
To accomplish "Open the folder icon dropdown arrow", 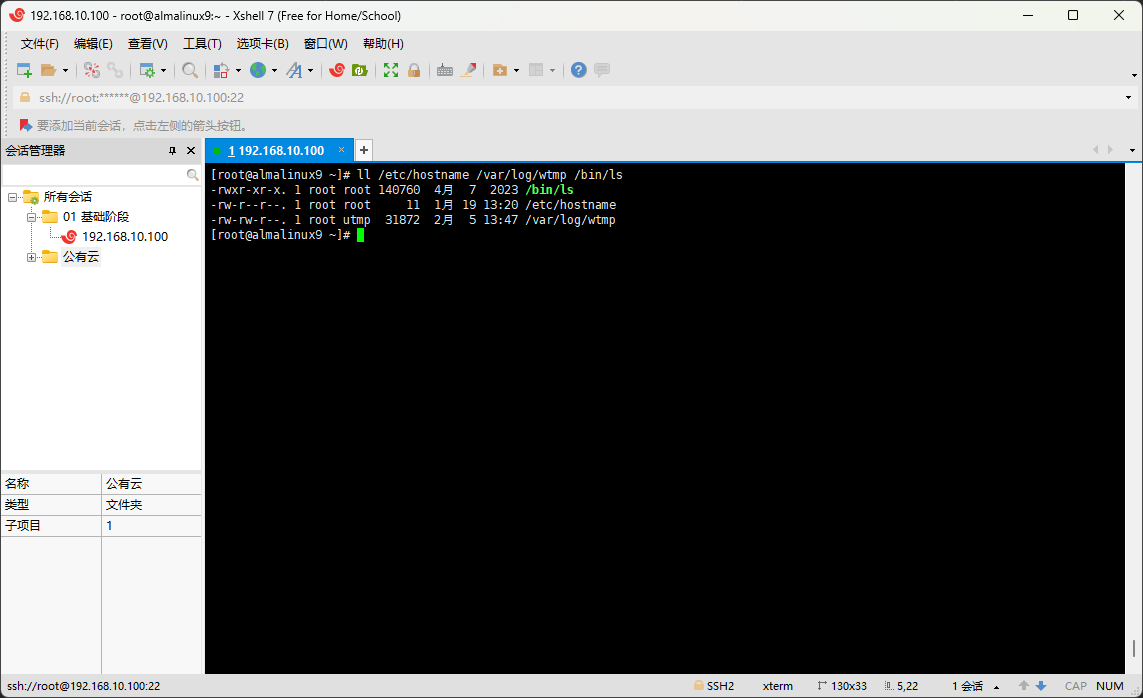I will click(x=66, y=70).
